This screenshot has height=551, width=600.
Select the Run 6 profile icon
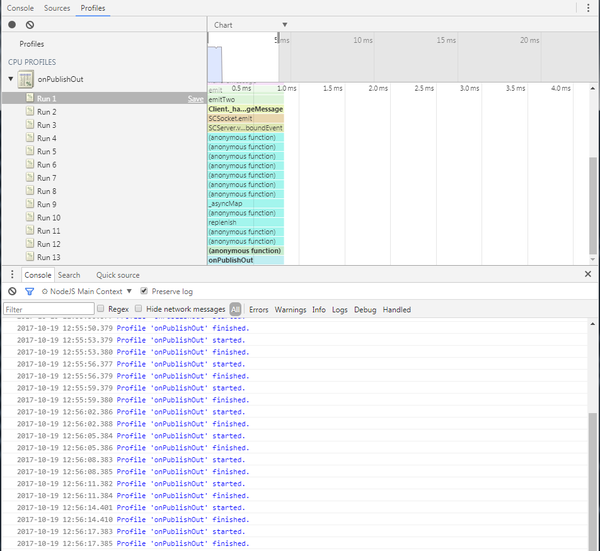30,164
